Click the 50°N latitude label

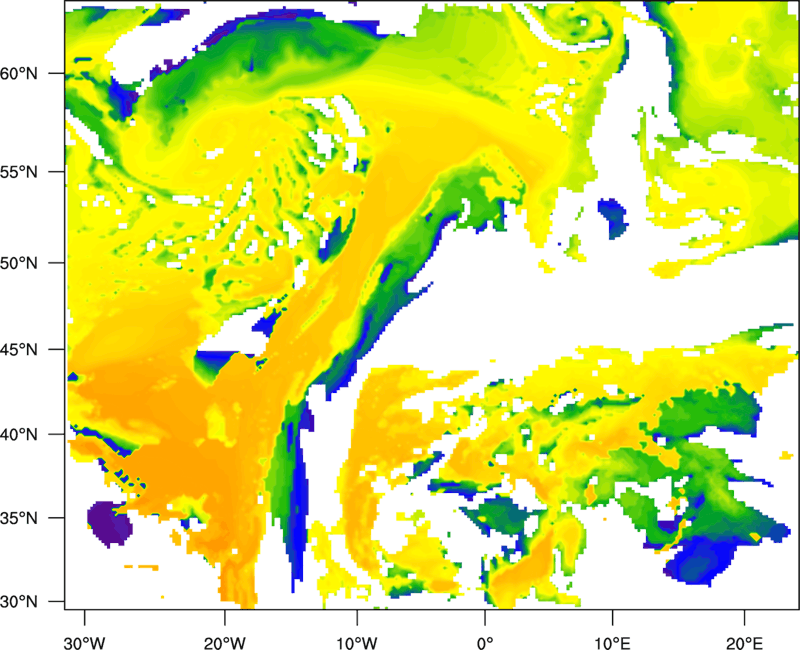pos(19,264)
